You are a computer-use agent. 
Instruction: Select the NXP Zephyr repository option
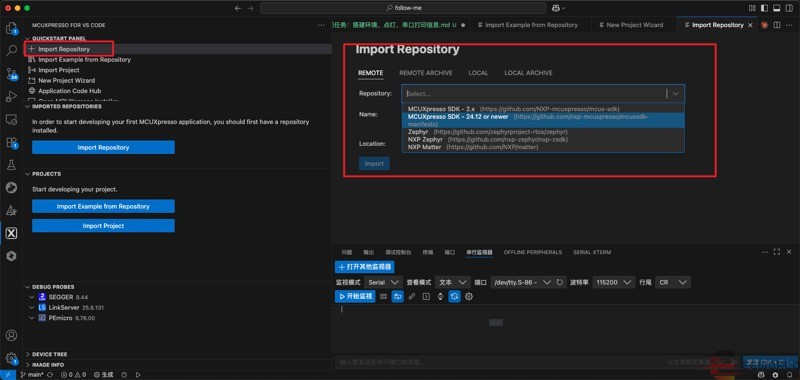543,139
